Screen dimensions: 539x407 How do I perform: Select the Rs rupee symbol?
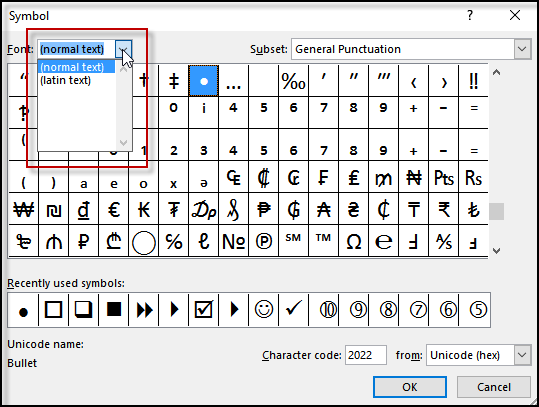point(473,177)
